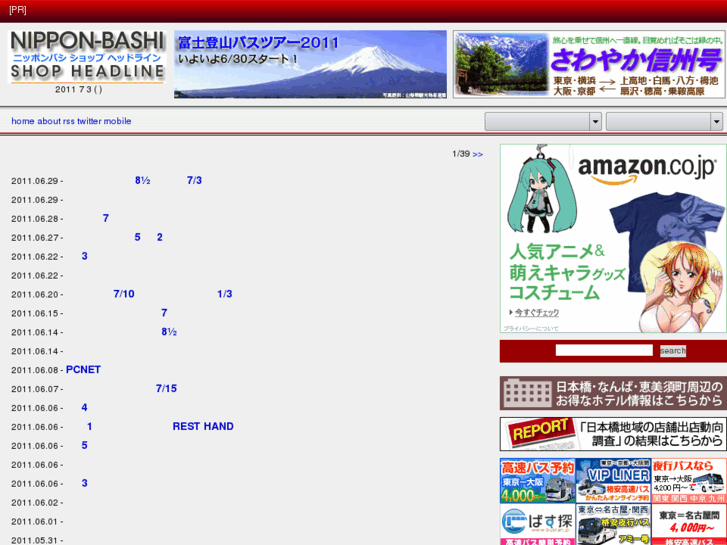Open the home link in navigation bar
This screenshot has width=727, height=545.
(x=23, y=121)
